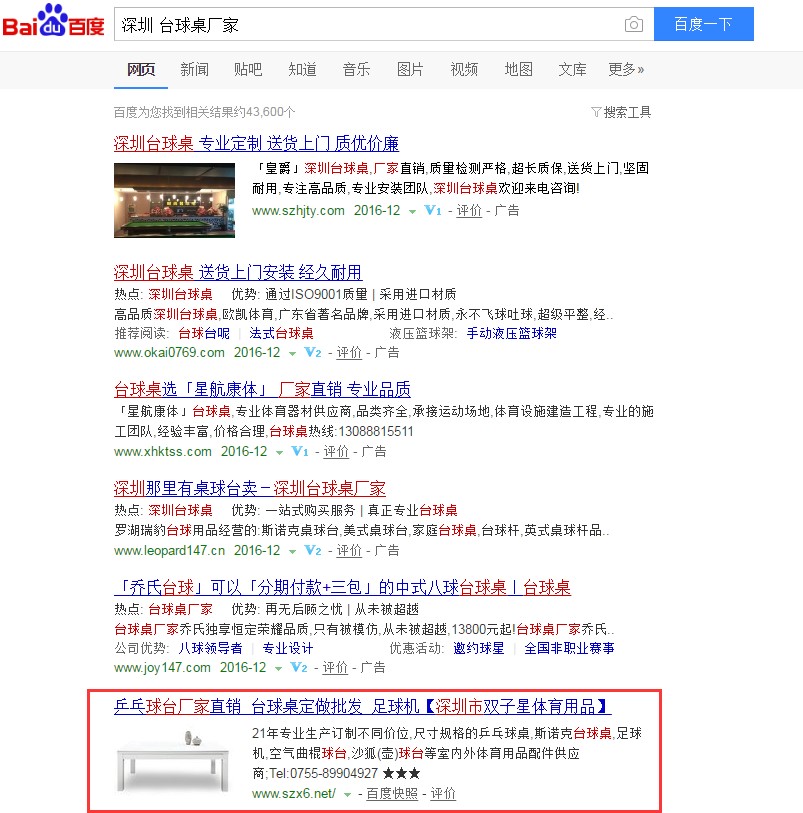803x813 pixels.
Task: Click the www.leopard147.cn URL
Action: click(x=170, y=551)
